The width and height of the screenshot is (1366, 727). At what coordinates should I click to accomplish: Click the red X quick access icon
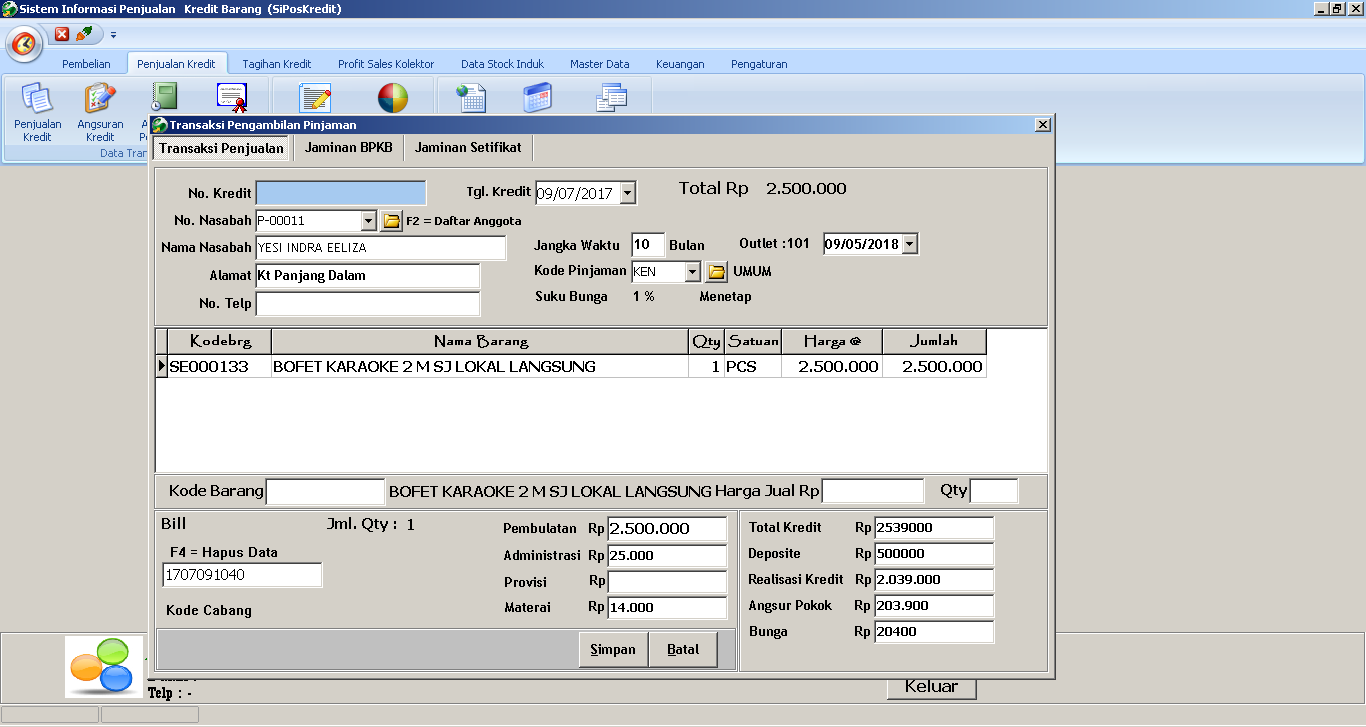(63, 33)
